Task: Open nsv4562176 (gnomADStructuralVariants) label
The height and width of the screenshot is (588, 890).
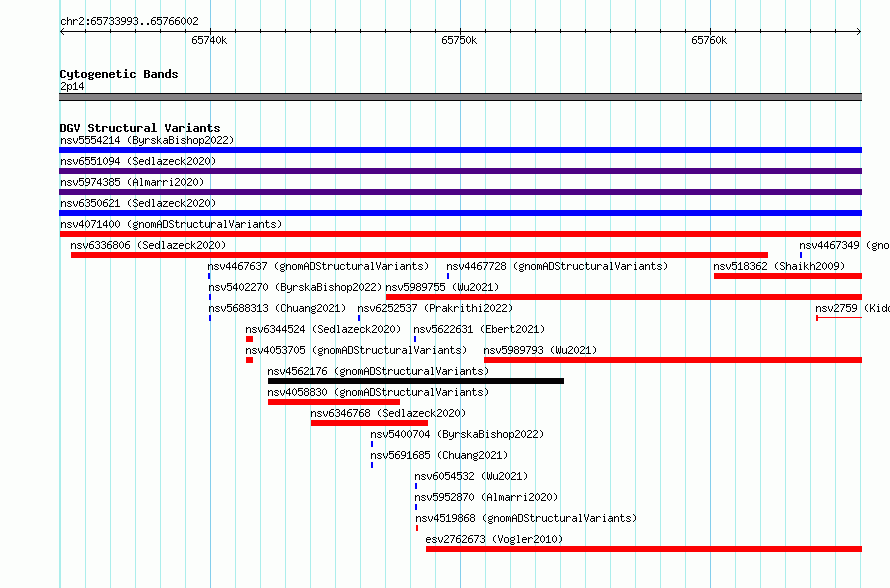Action: click(378, 371)
